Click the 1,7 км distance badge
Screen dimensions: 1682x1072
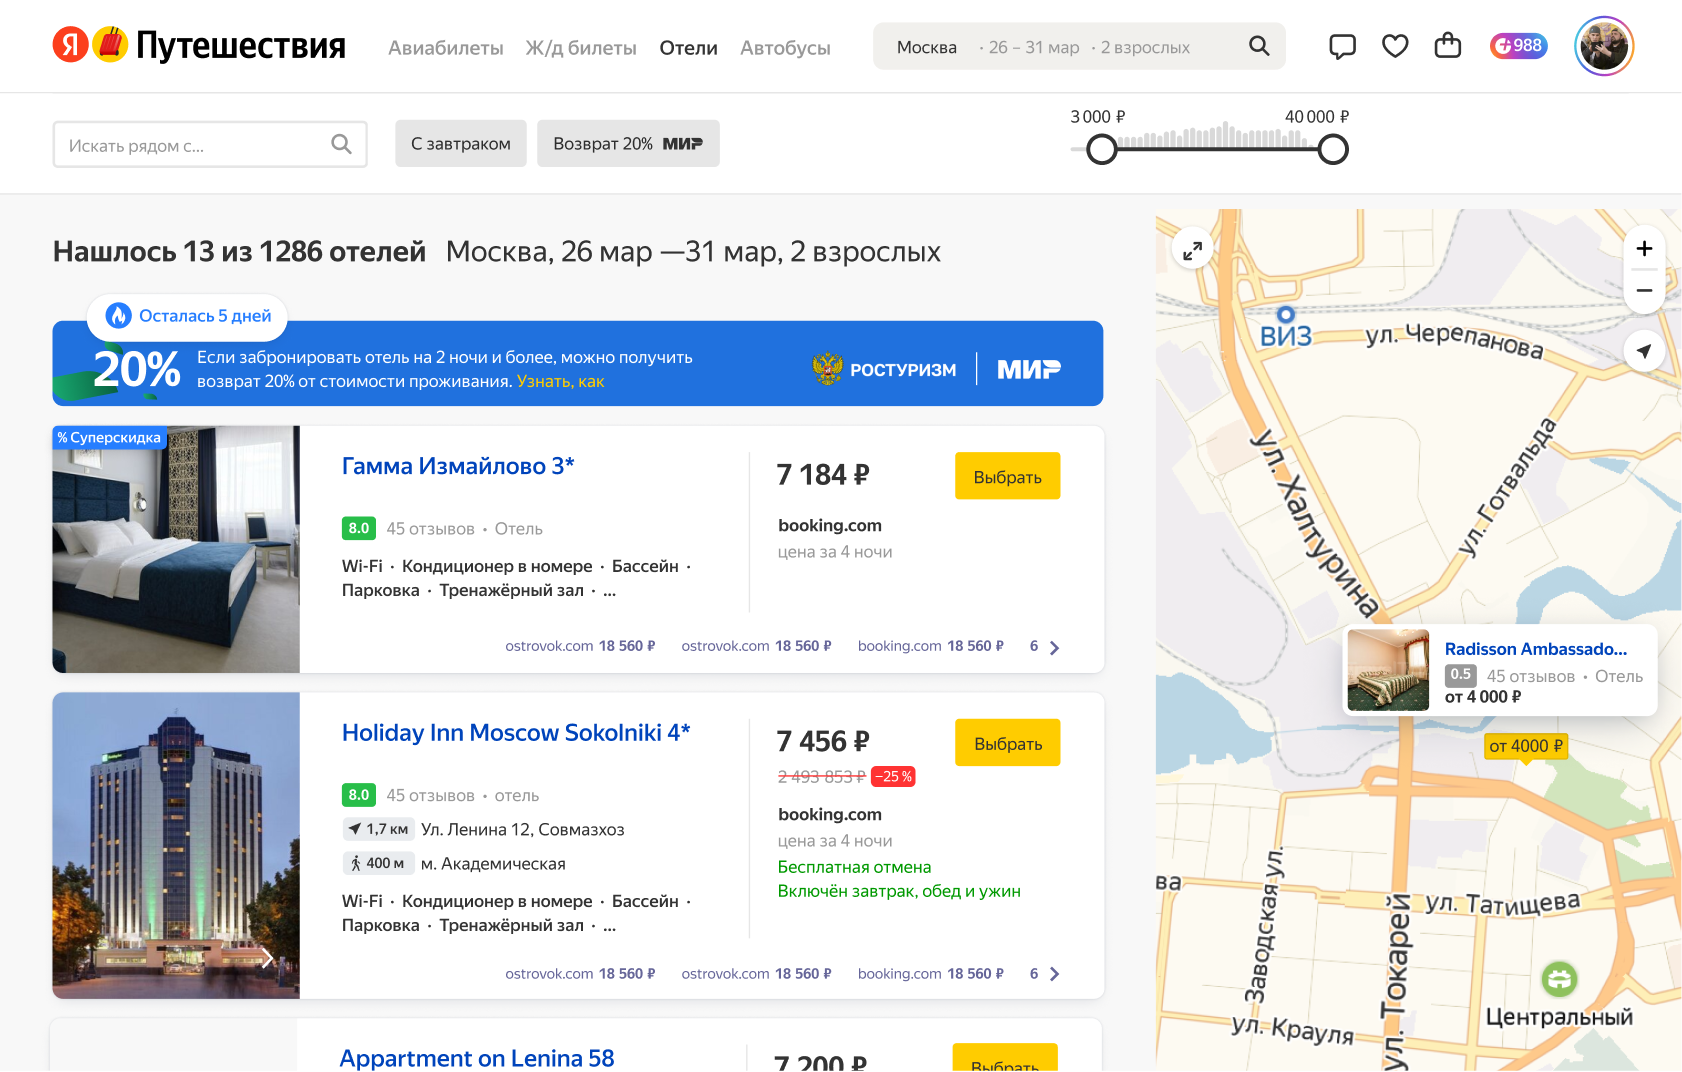[378, 829]
